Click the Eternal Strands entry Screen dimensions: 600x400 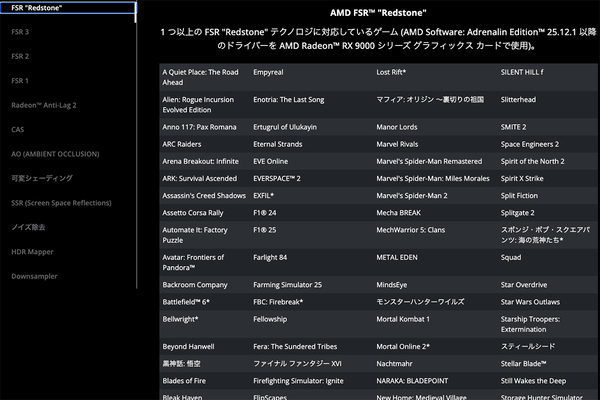277,144
